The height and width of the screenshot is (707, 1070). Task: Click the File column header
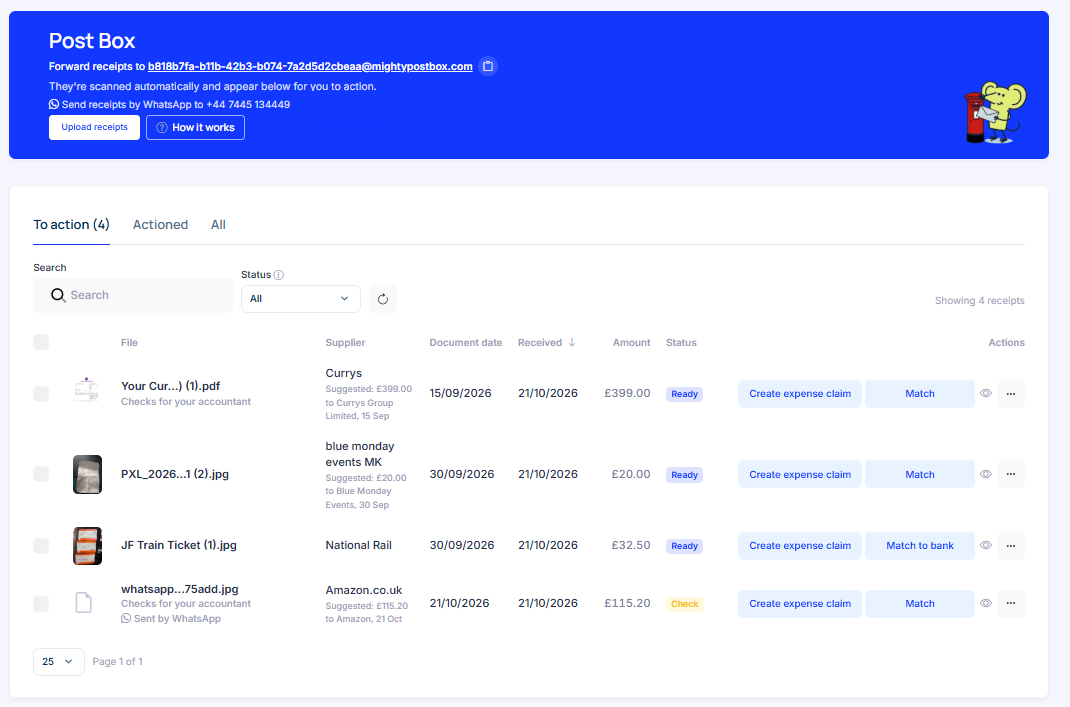coord(129,343)
